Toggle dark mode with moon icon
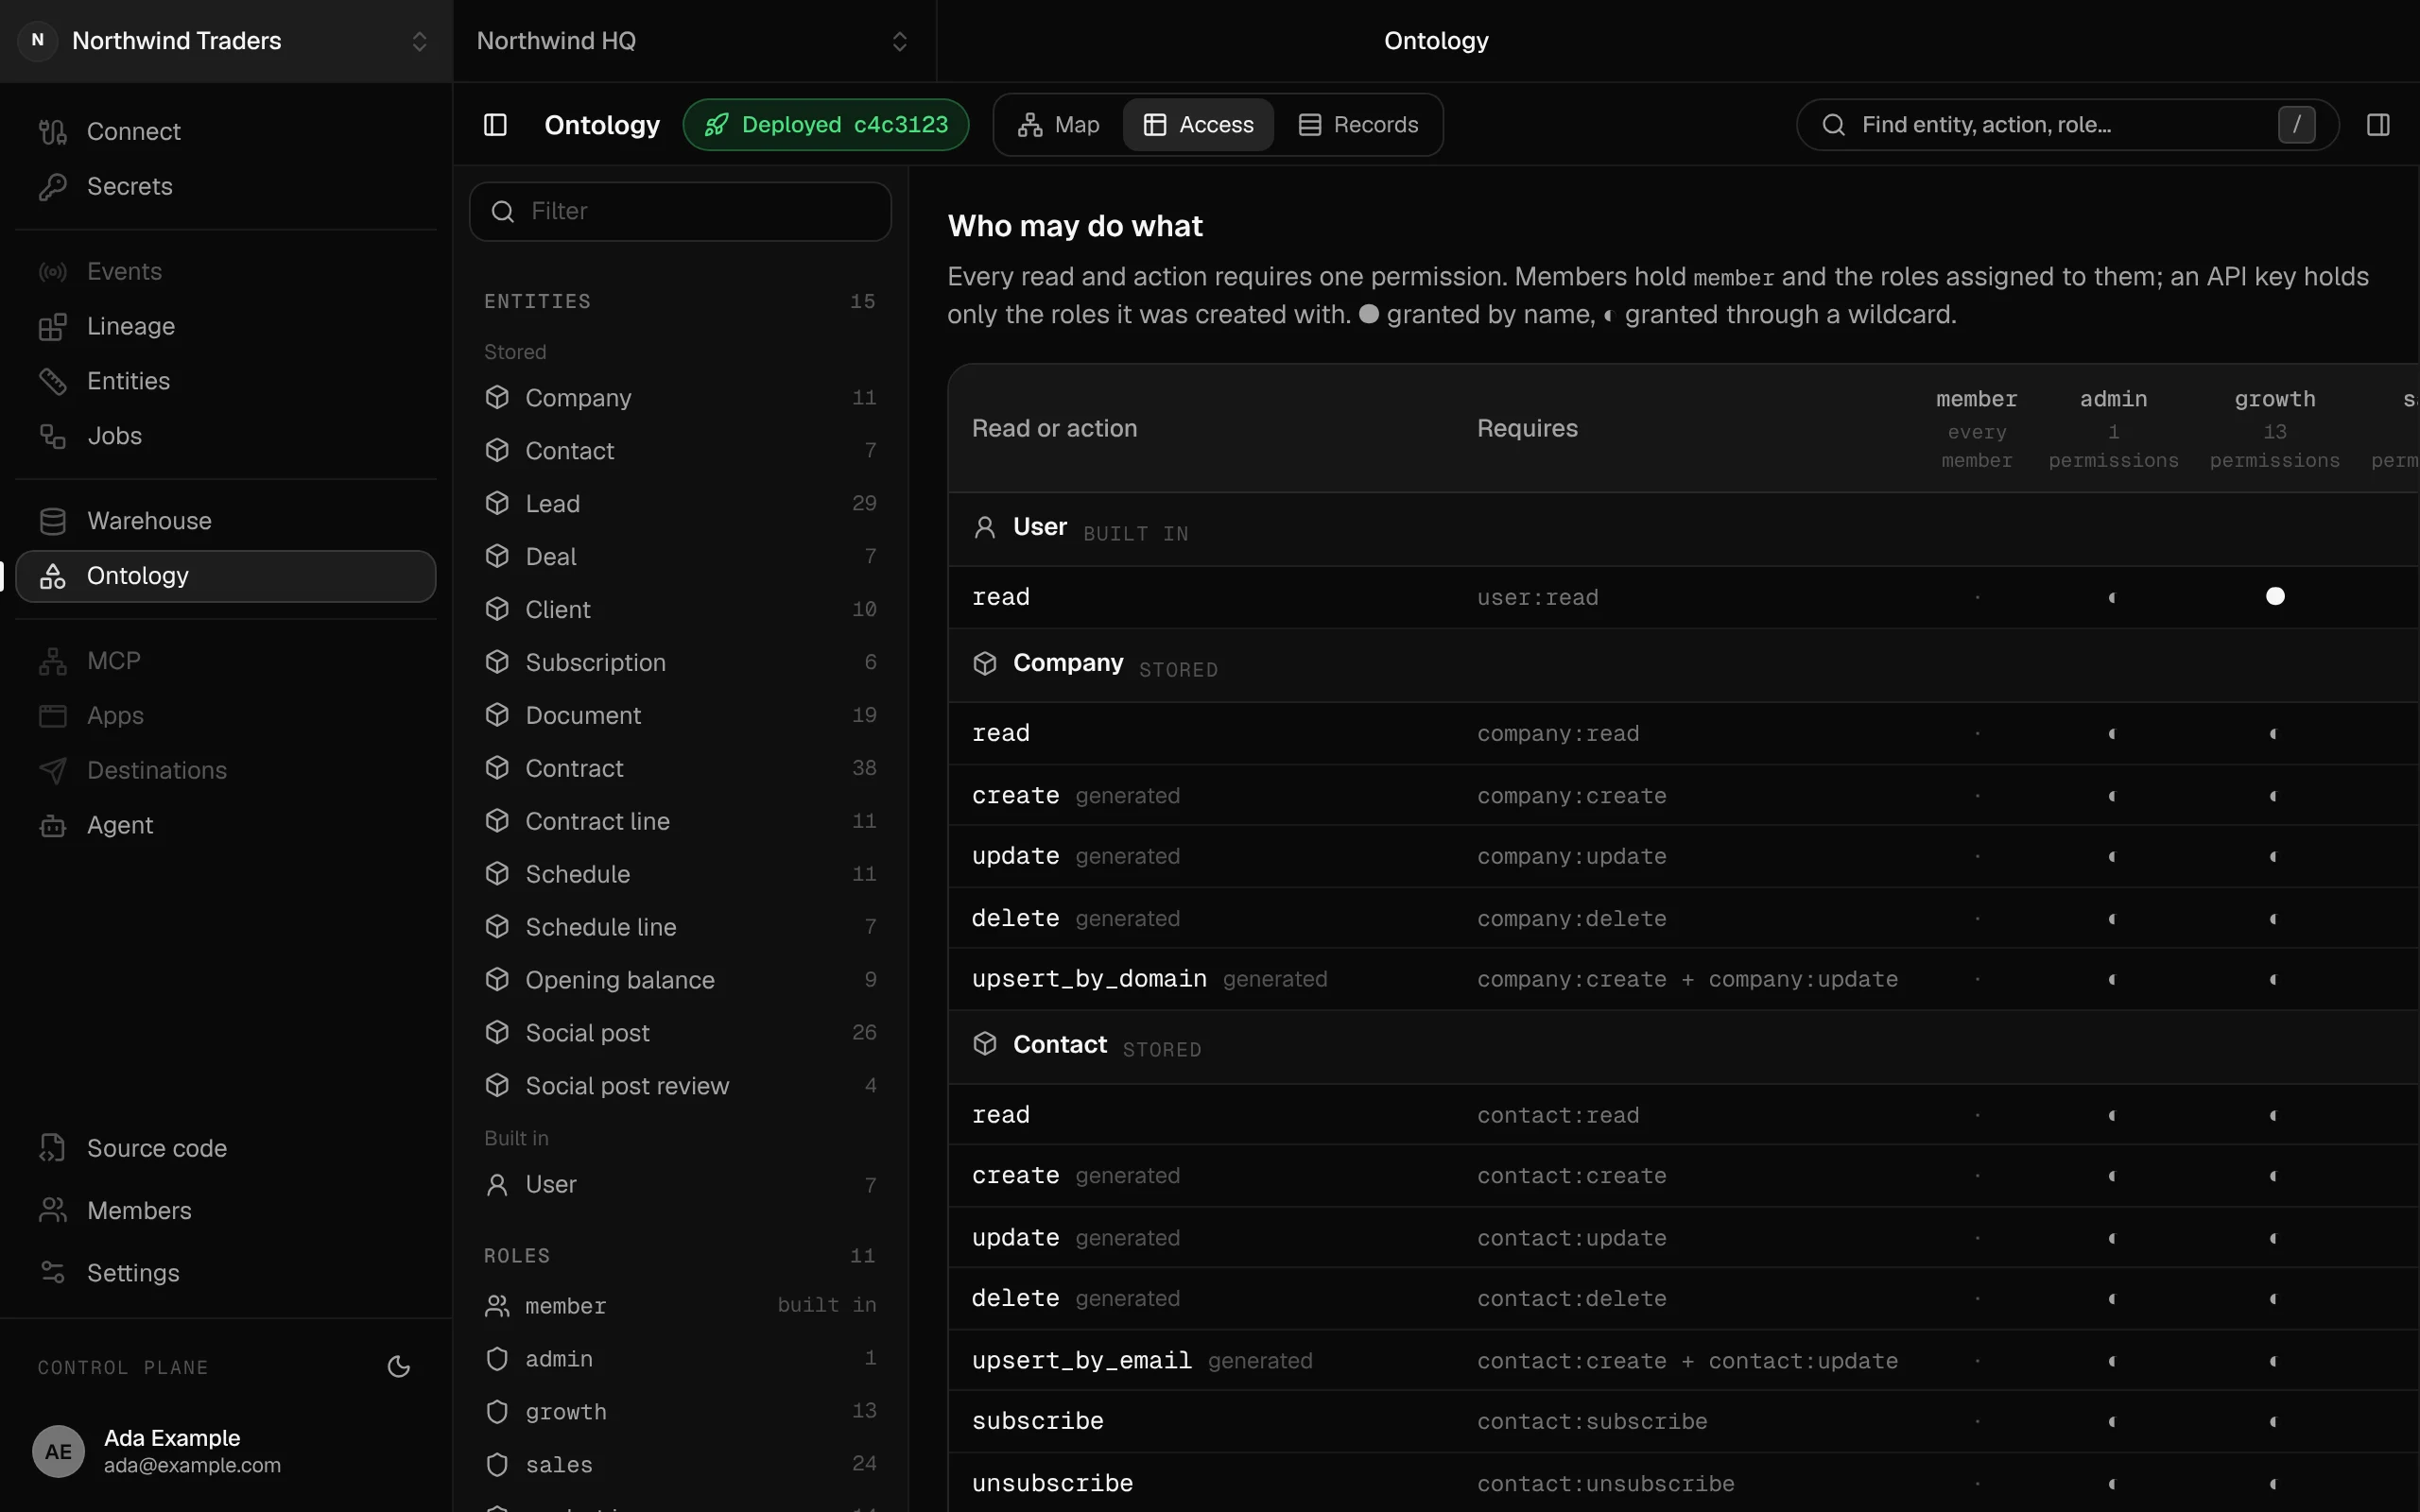 [x=399, y=1366]
